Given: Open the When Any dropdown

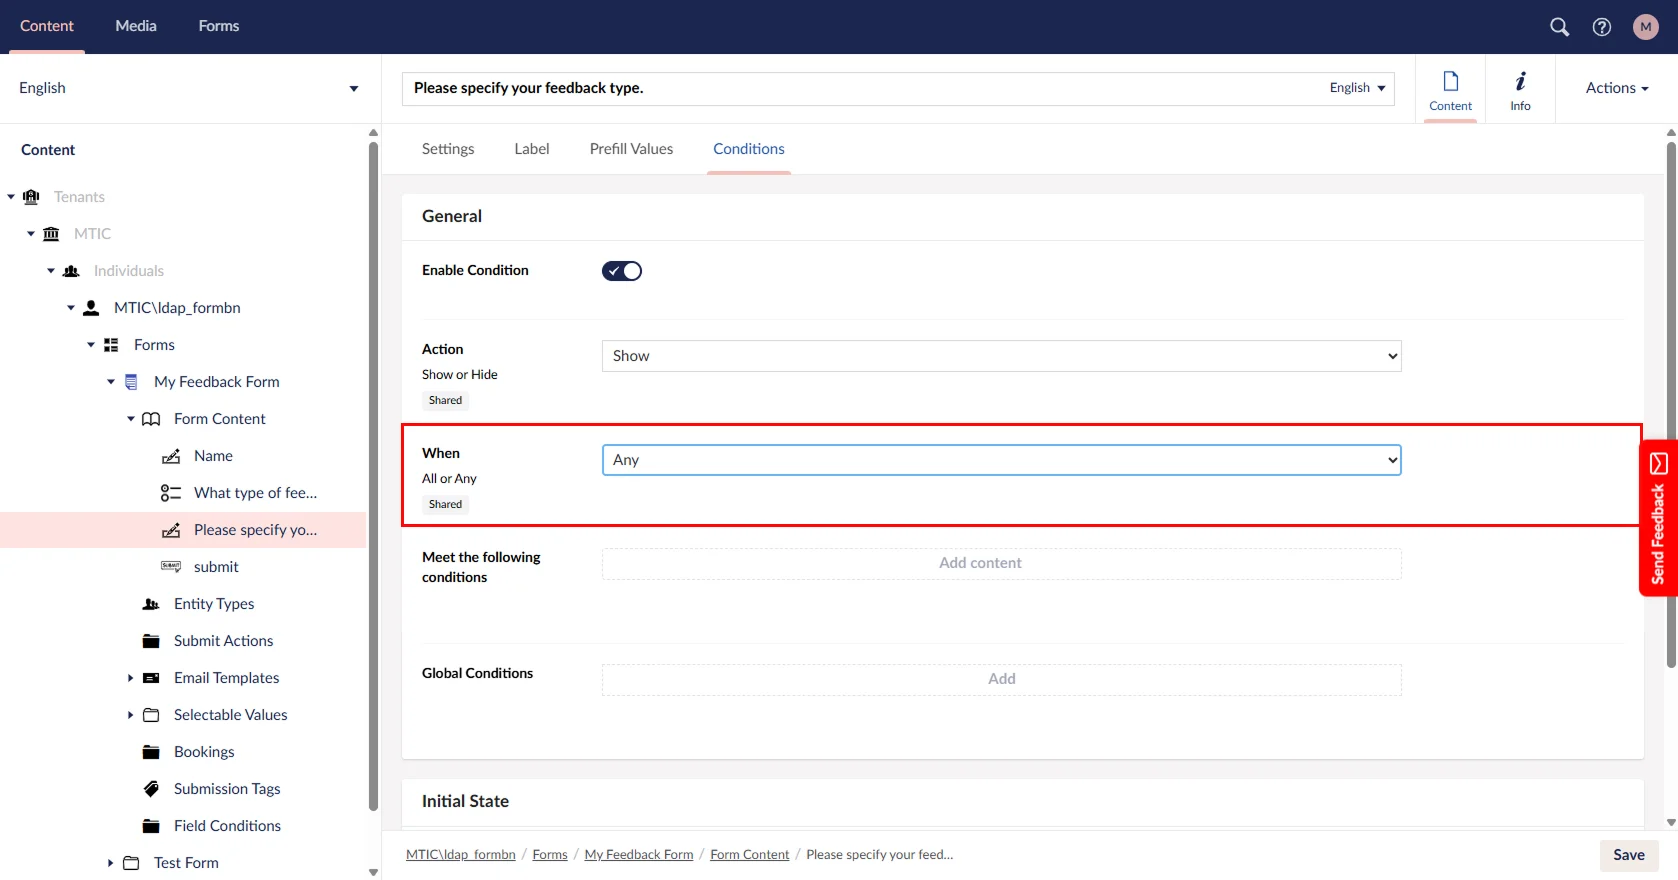Looking at the screenshot, I should [x=1000, y=460].
